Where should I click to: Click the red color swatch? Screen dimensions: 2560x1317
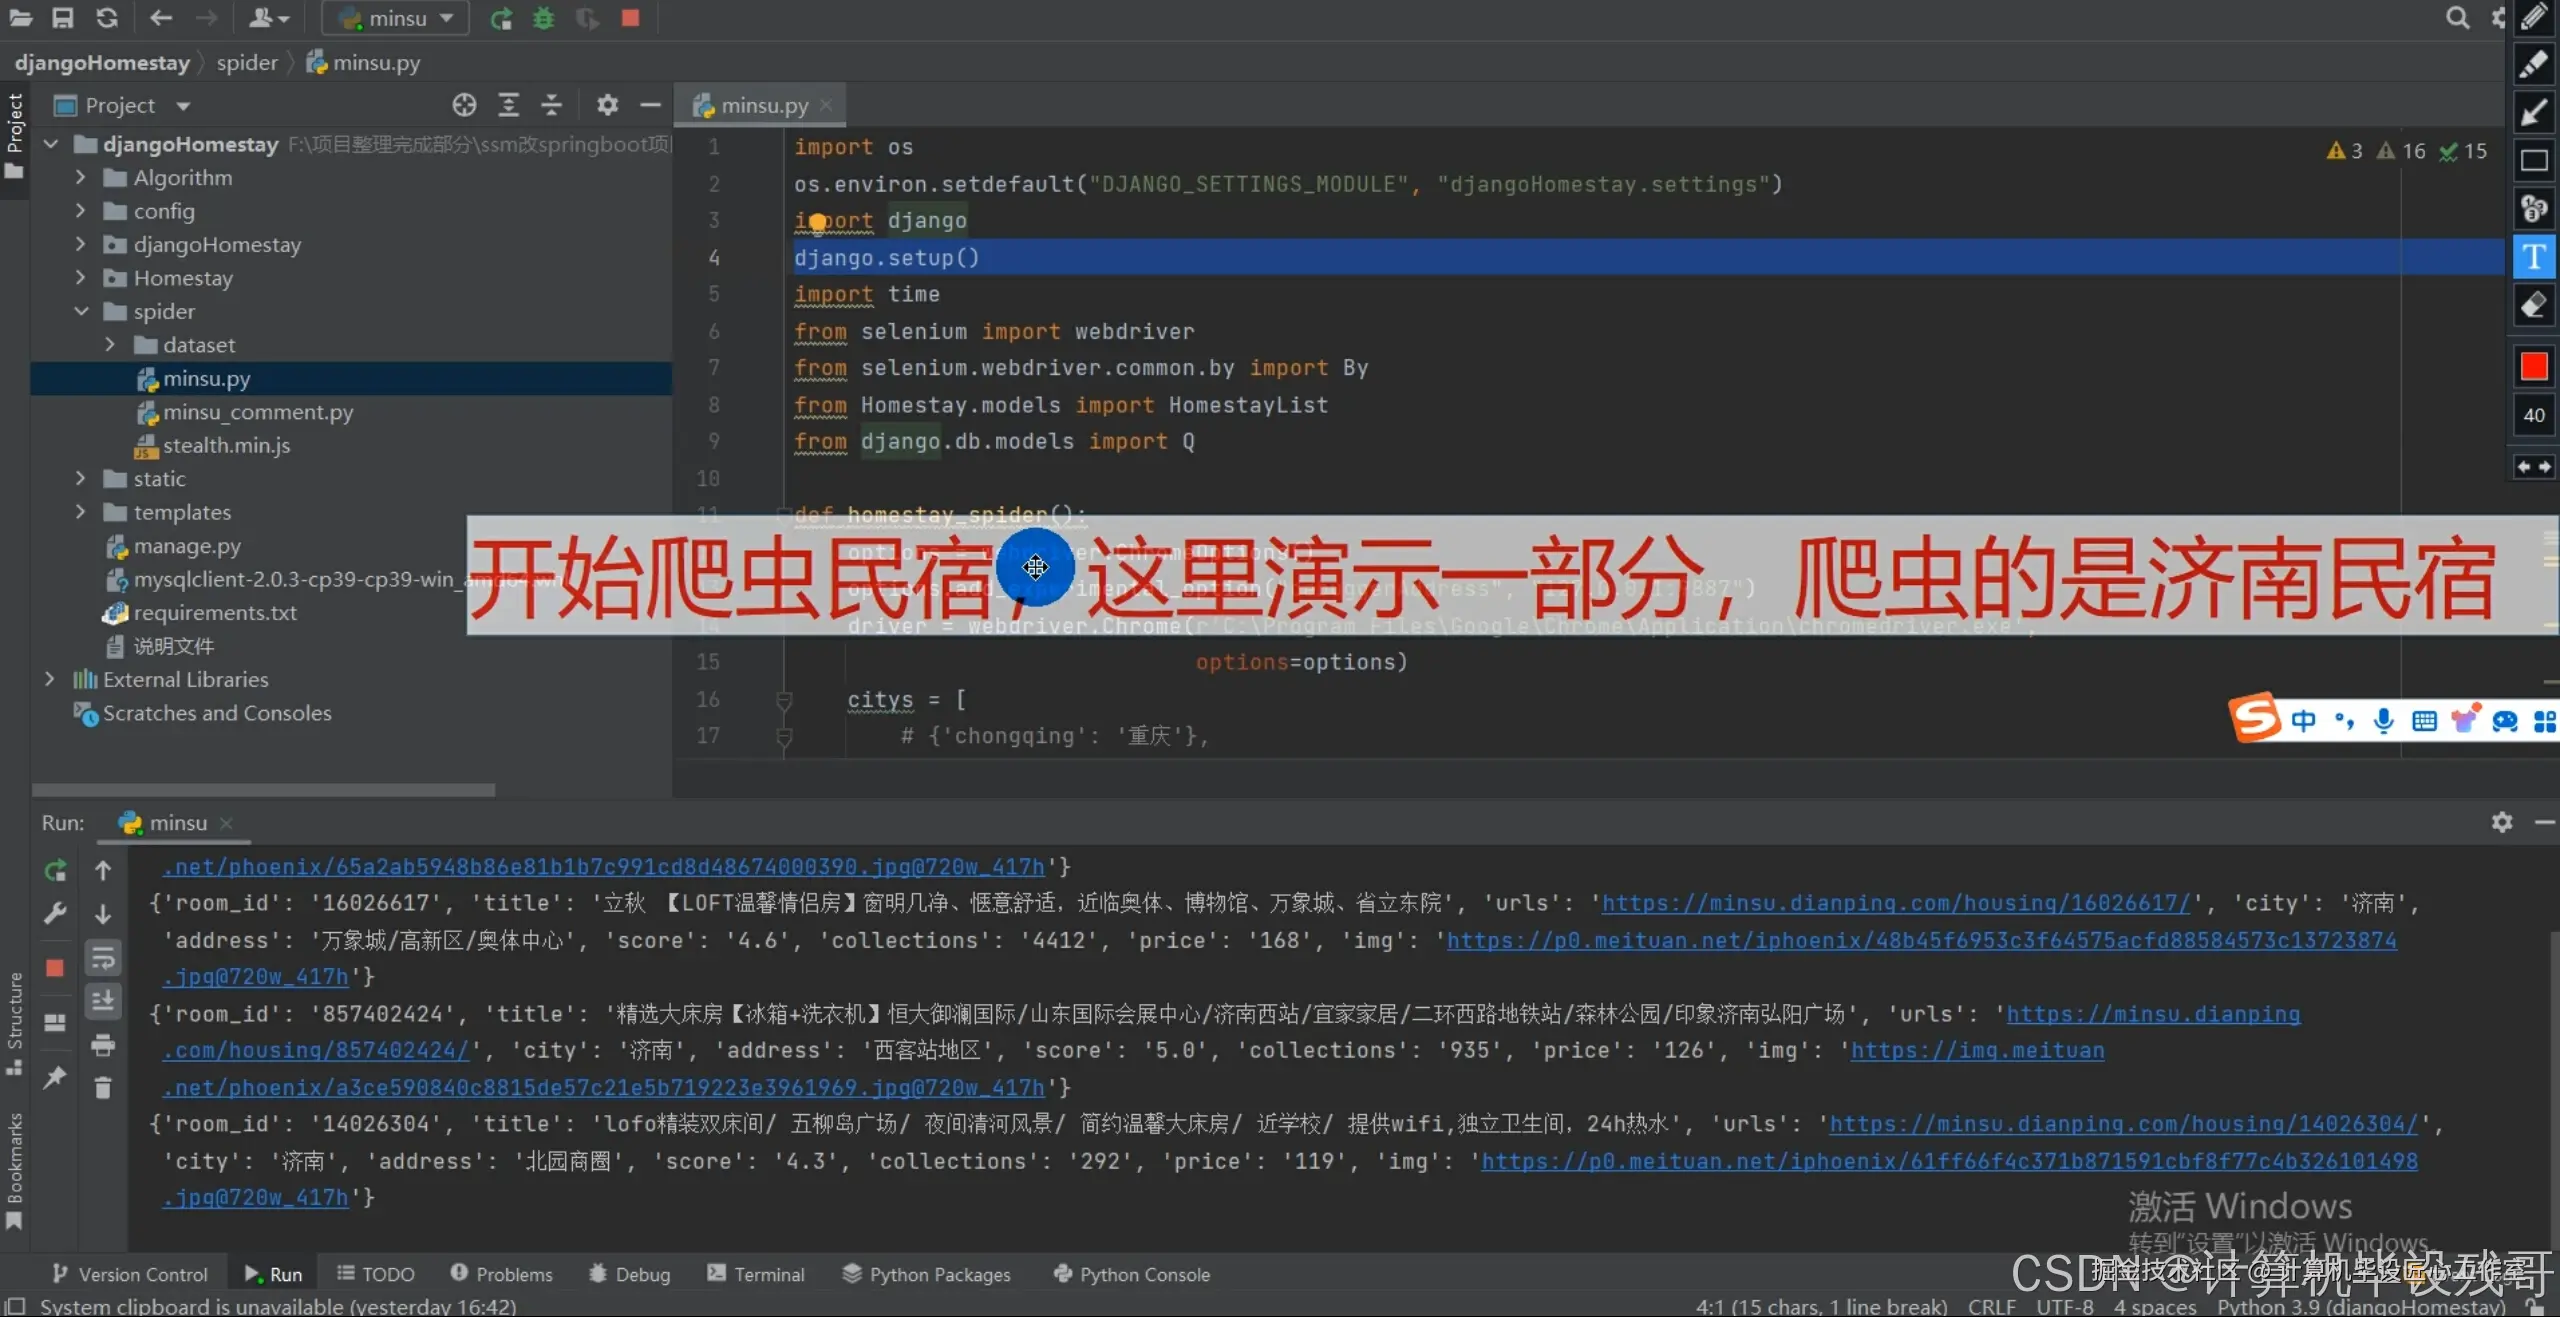point(2533,367)
